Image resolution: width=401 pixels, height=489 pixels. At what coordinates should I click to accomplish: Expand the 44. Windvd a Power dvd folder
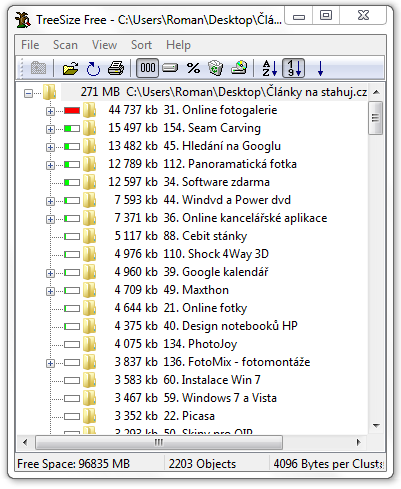coord(50,201)
